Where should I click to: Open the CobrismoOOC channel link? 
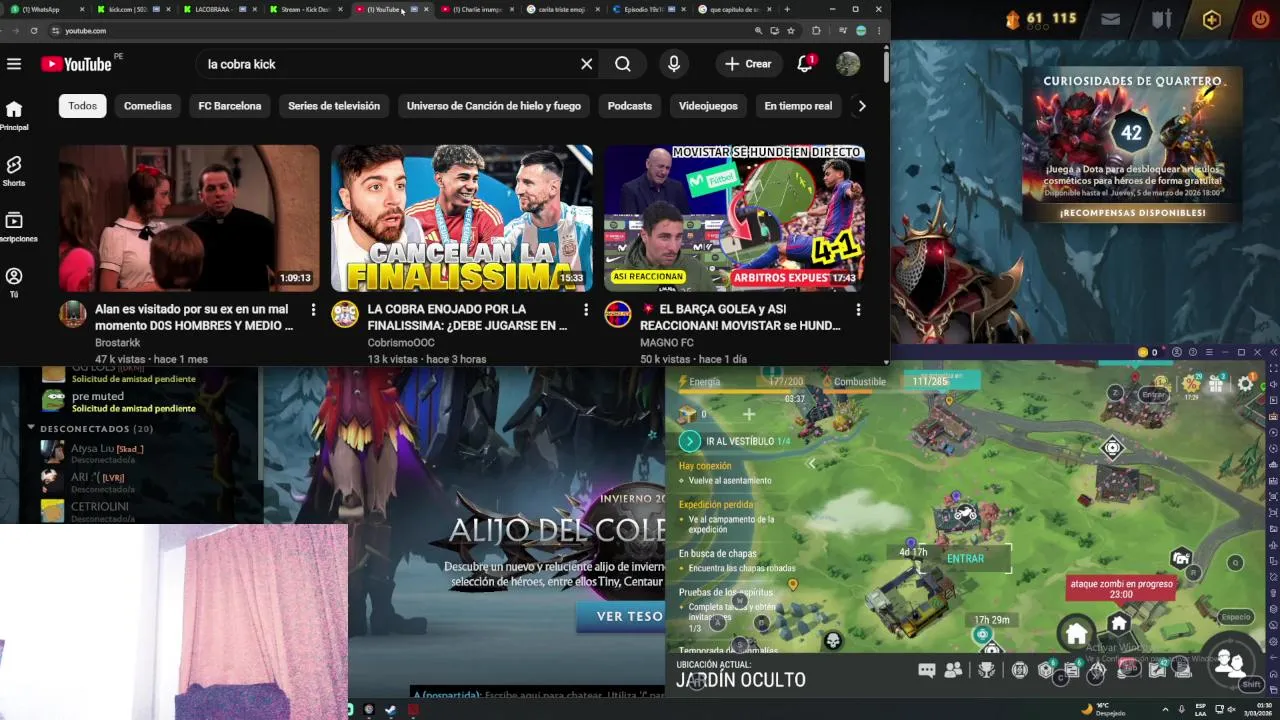(x=401, y=342)
